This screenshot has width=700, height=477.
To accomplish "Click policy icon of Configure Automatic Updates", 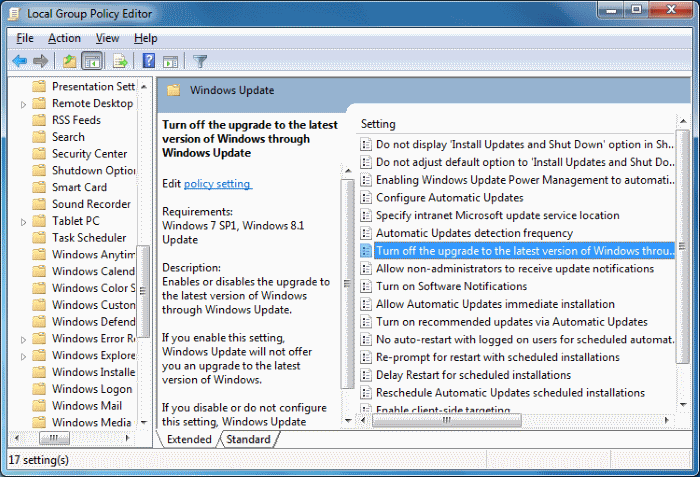I will [x=366, y=197].
